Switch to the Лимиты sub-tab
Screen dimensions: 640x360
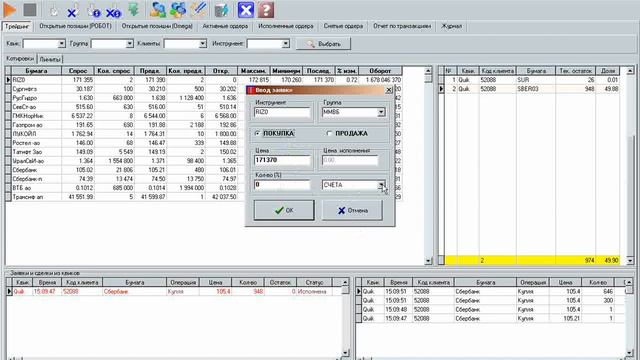pos(50,59)
